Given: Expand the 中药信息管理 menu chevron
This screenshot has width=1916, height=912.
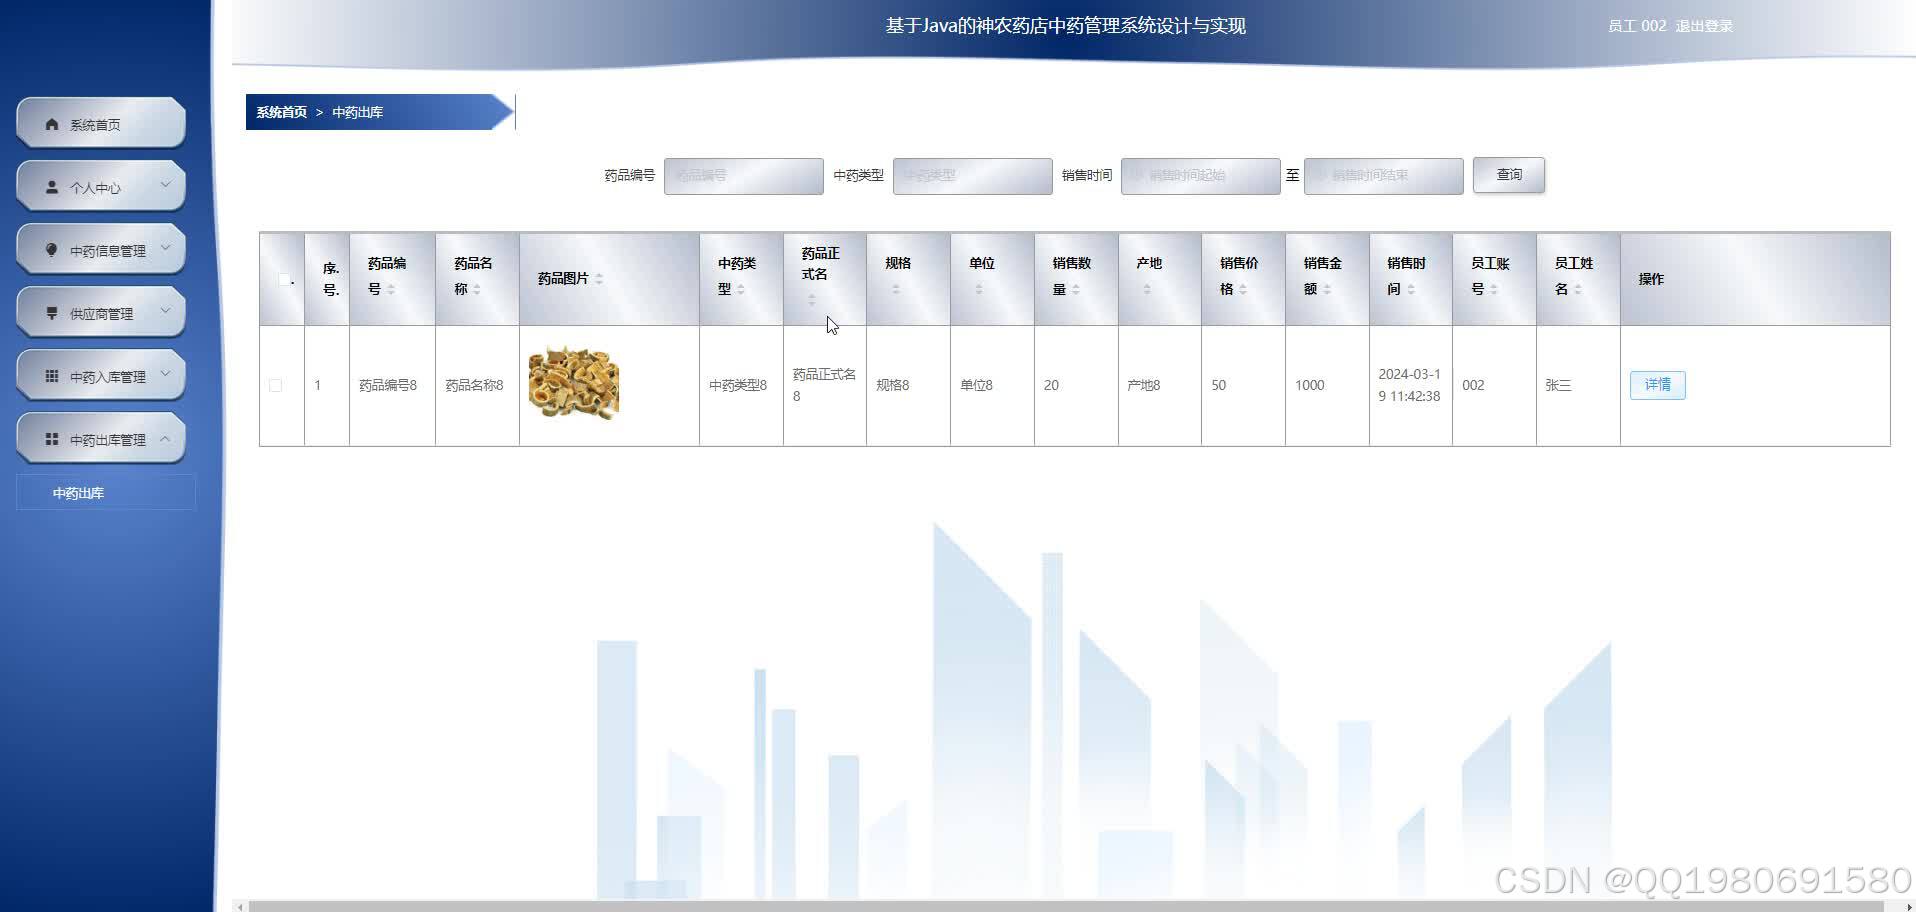Looking at the screenshot, I should coord(165,249).
